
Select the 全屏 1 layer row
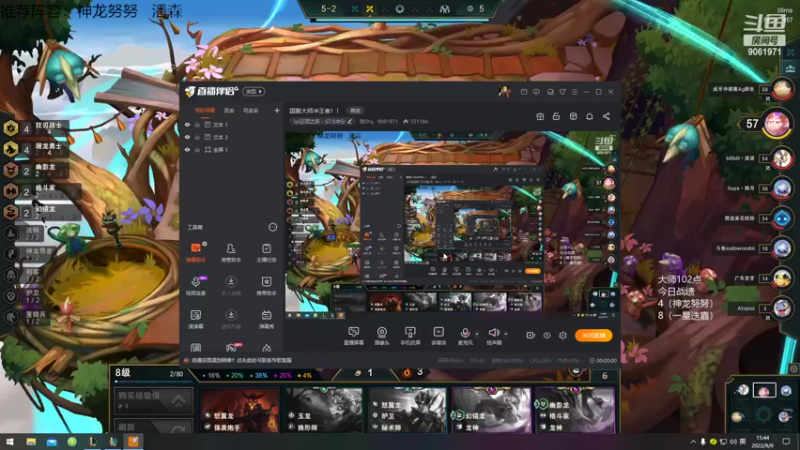(232, 149)
